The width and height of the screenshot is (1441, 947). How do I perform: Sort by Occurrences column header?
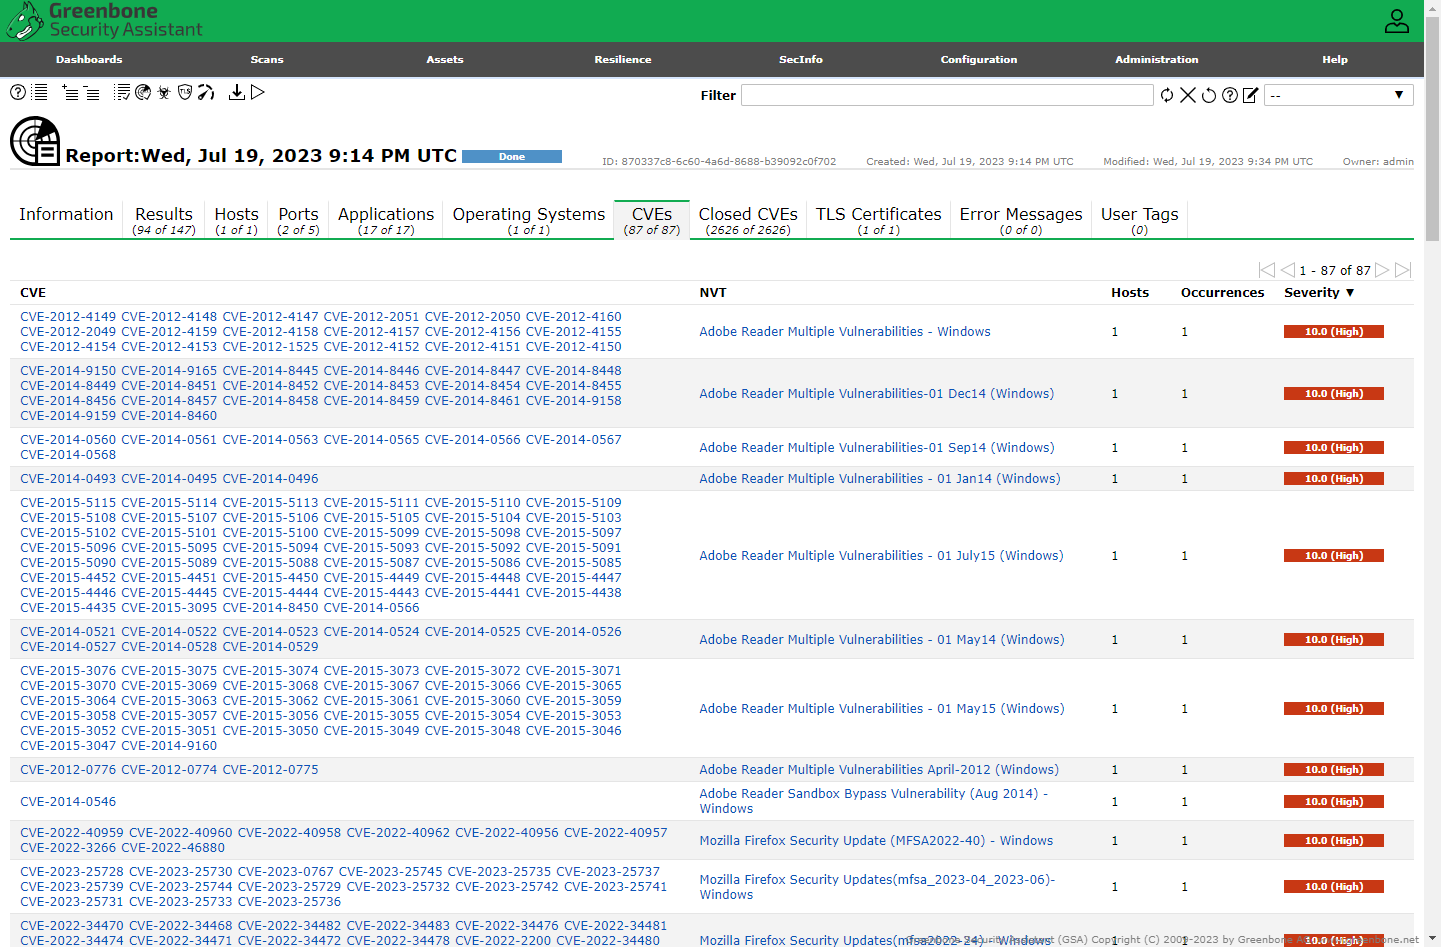click(1222, 293)
